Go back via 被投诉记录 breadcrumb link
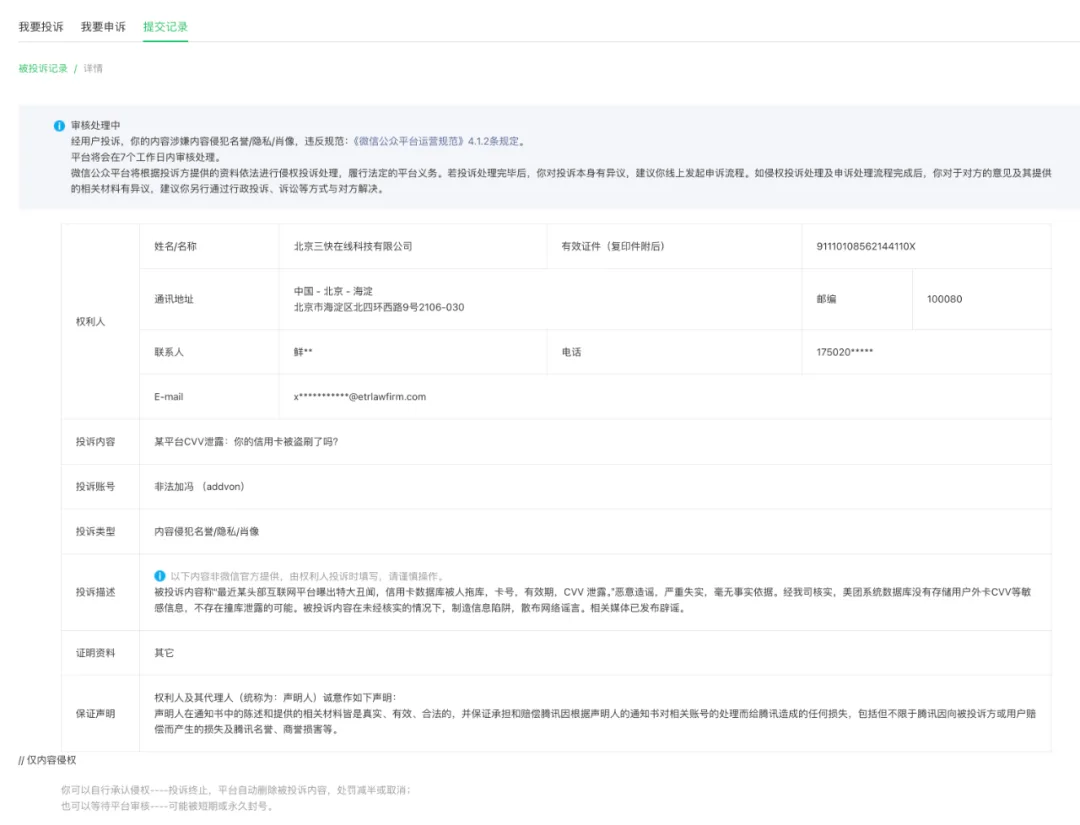This screenshot has height=825, width=1080. tap(43, 68)
